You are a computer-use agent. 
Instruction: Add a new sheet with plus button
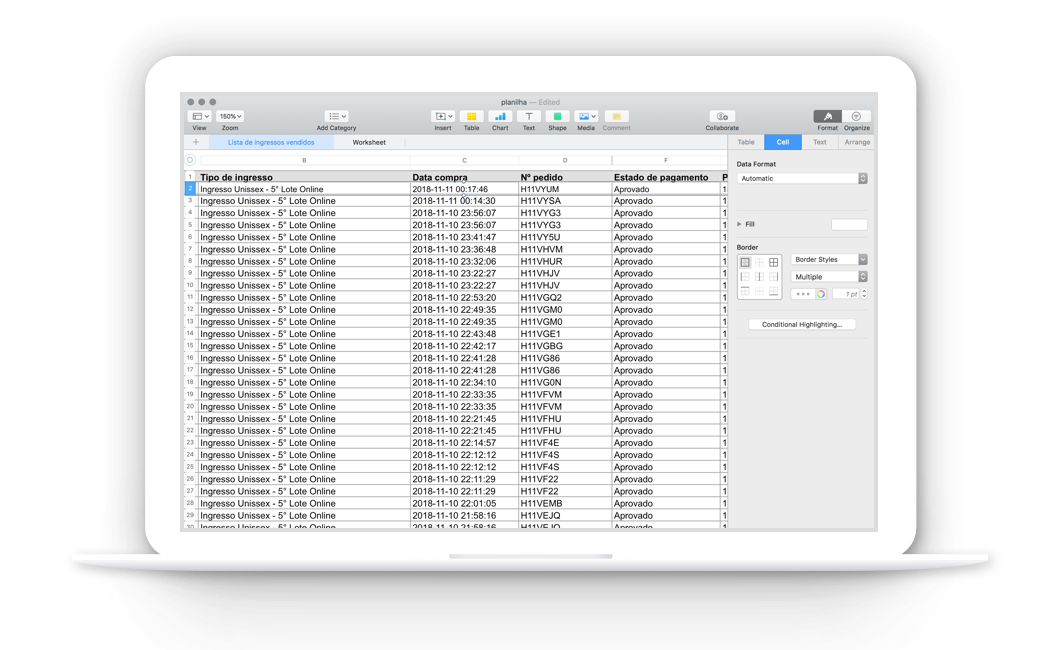(x=196, y=143)
